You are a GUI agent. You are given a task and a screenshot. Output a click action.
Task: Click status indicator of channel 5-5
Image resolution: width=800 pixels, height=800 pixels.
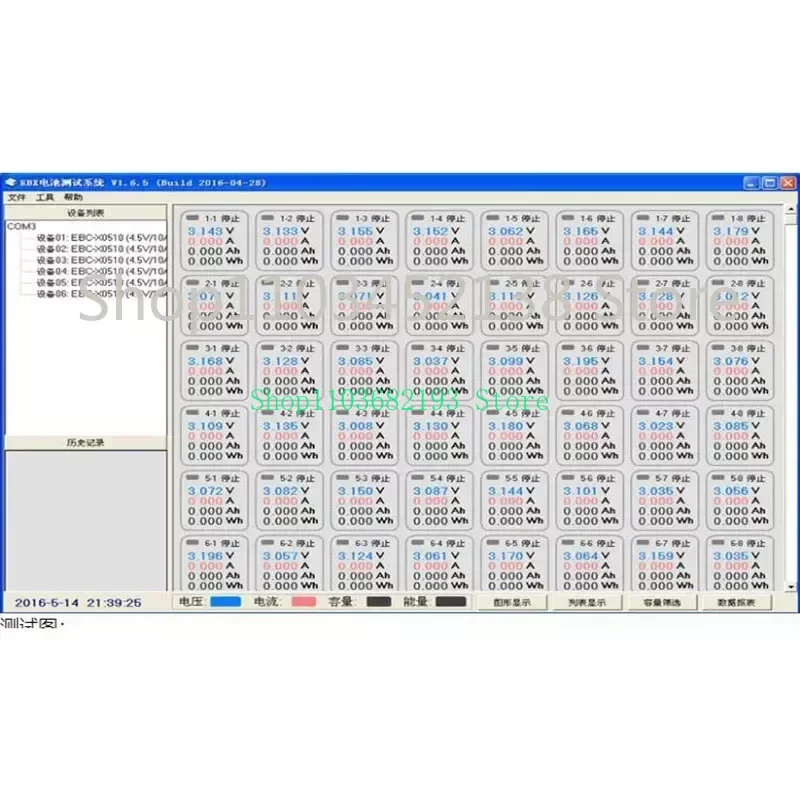click(x=493, y=478)
